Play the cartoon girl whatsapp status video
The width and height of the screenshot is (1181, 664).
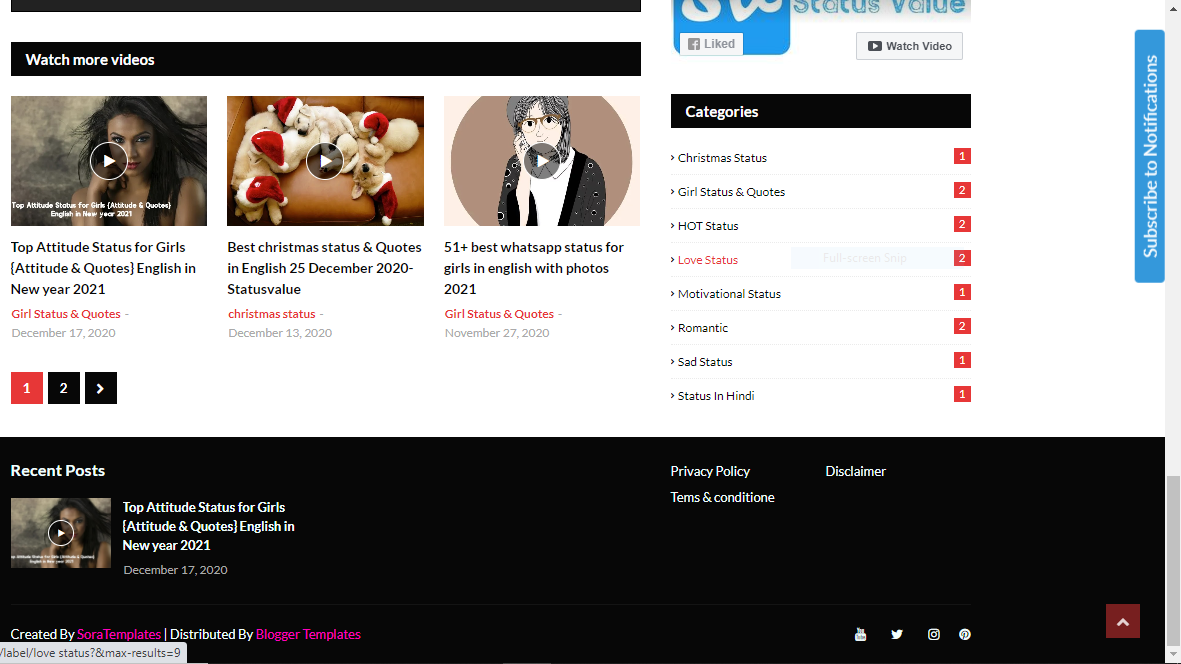(x=541, y=161)
